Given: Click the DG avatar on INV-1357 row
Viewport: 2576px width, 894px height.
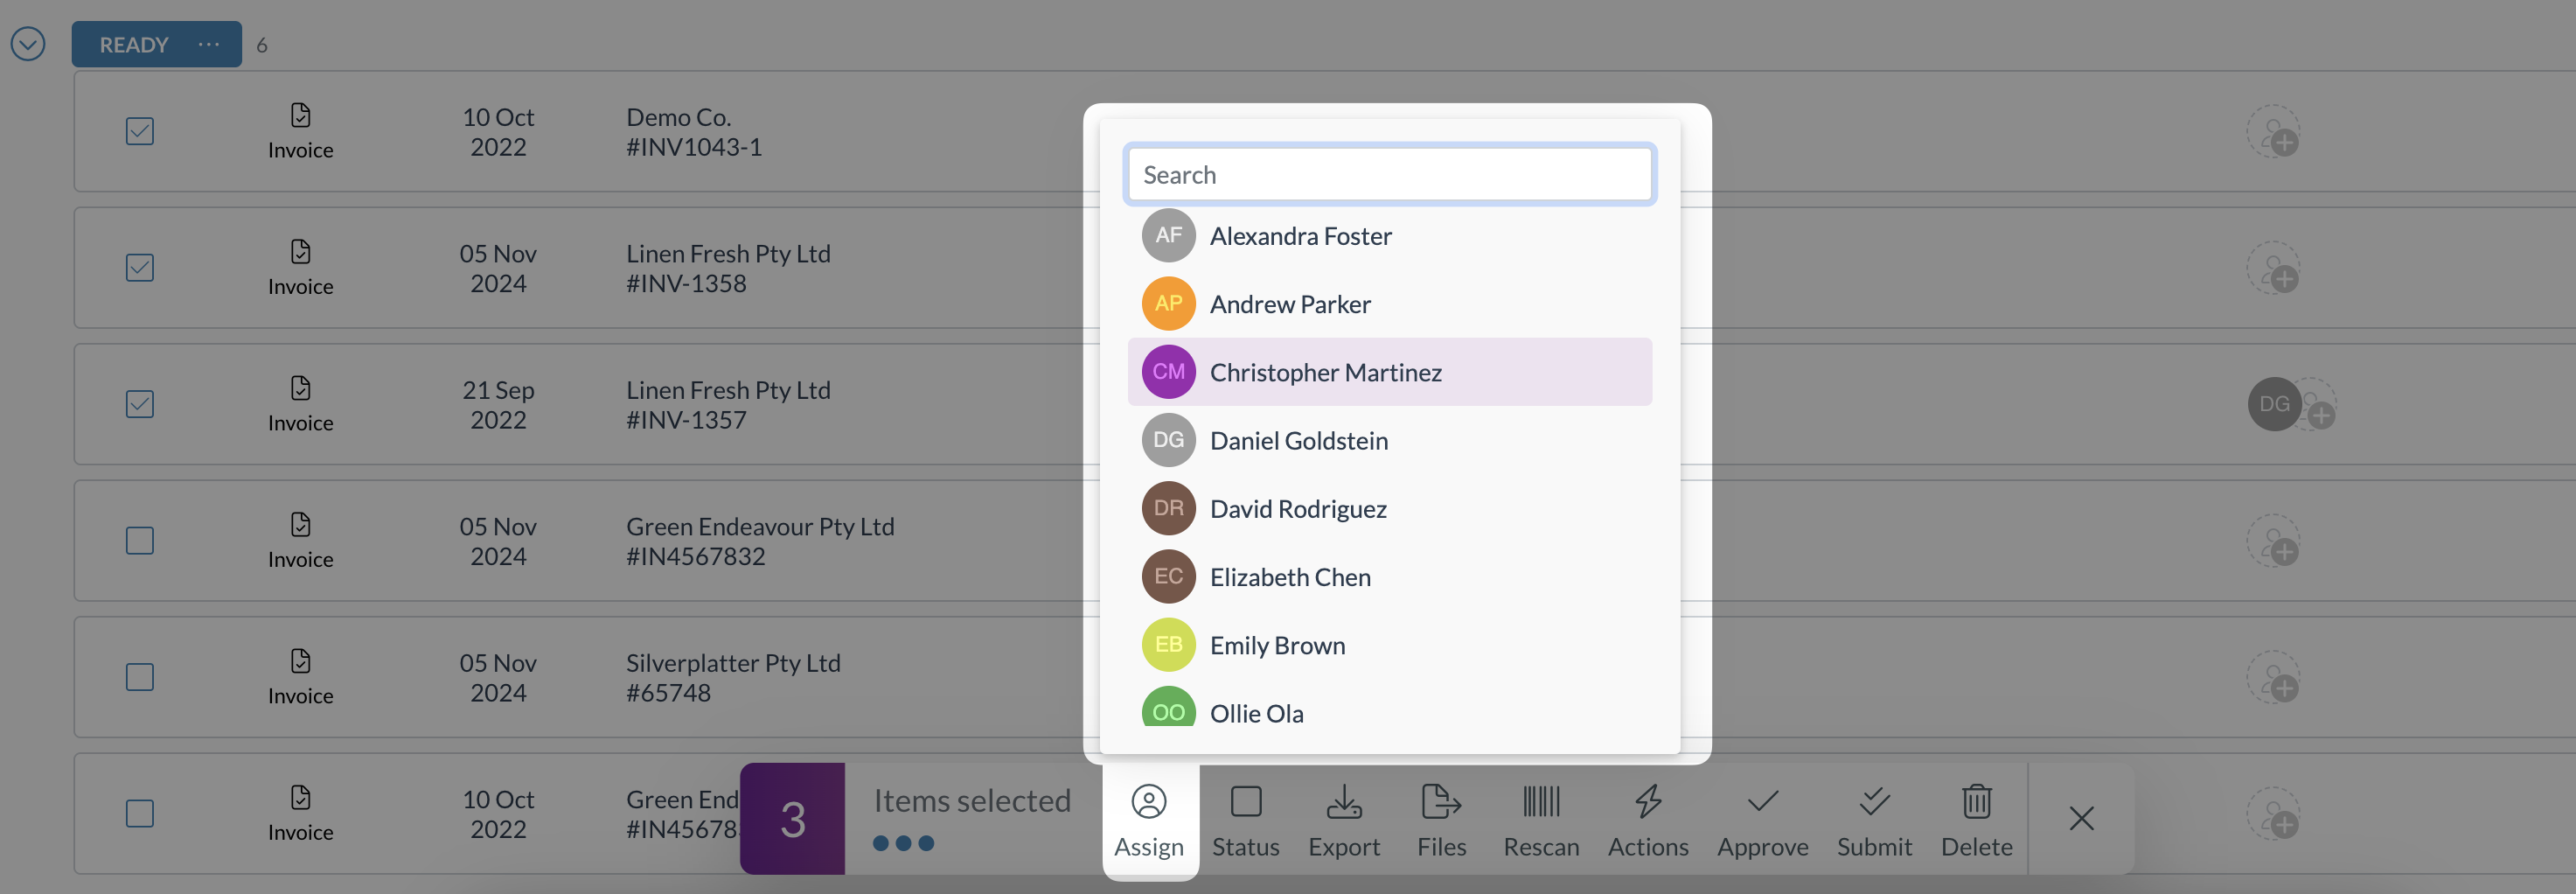Looking at the screenshot, I should click(x=2273, y=404).
